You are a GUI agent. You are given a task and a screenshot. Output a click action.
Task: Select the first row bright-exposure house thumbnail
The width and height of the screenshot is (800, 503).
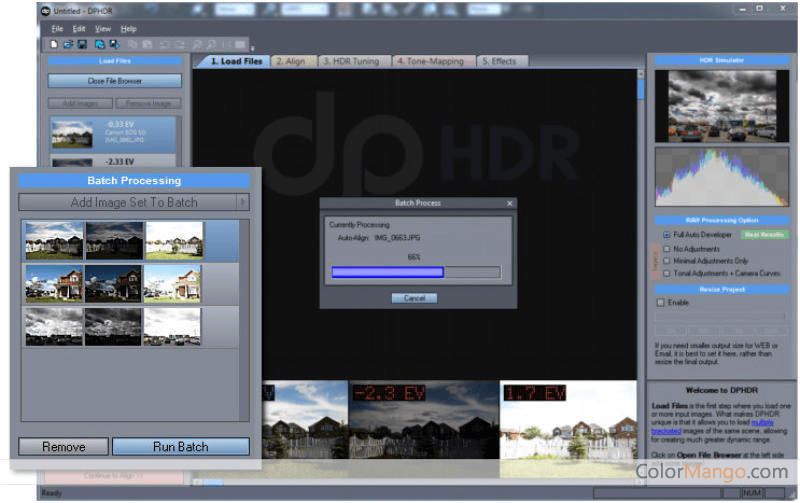pyautogui.click(x=174, y=240)
